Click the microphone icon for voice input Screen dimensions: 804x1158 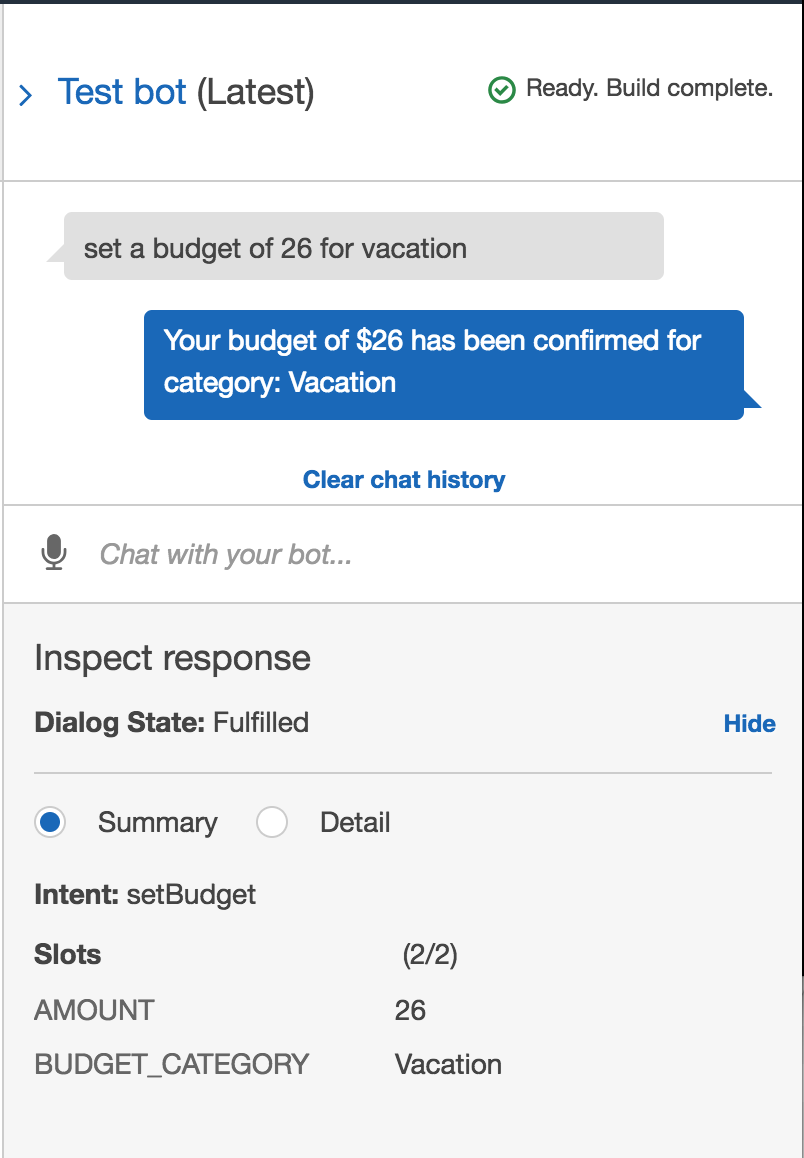(x=54, y=552)
